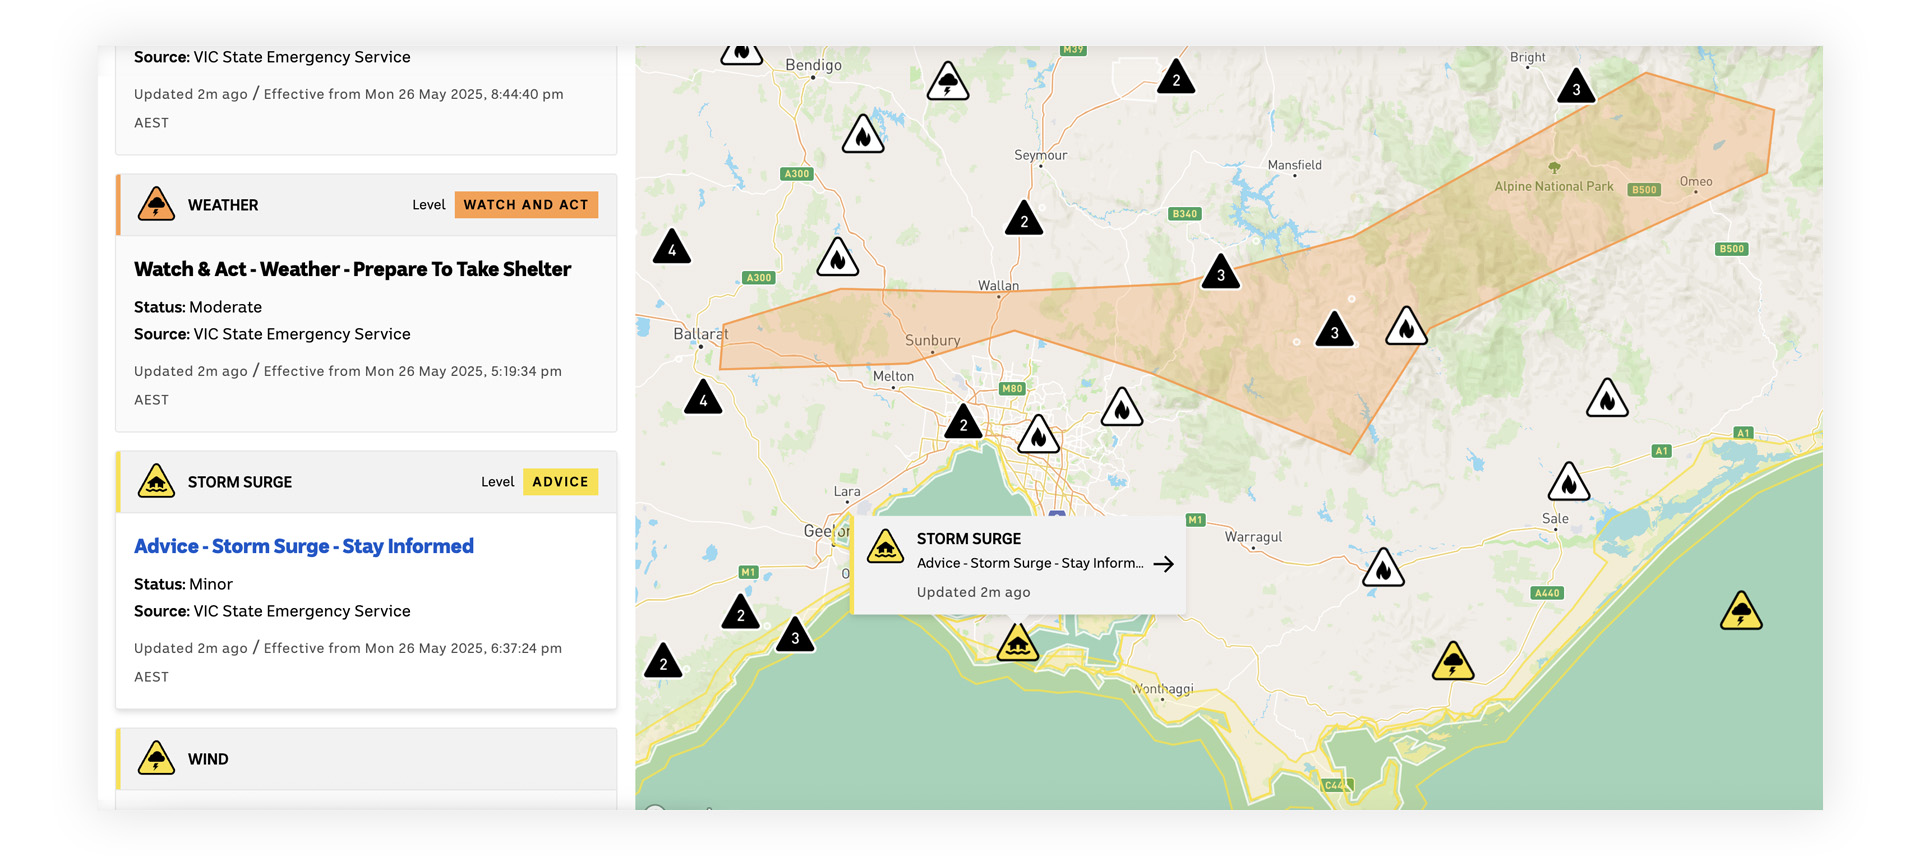Select the cluster marker 2 west of Melbourne
Image resolution: width=1920 pixels, height=866 pixels.
[963, 423]
